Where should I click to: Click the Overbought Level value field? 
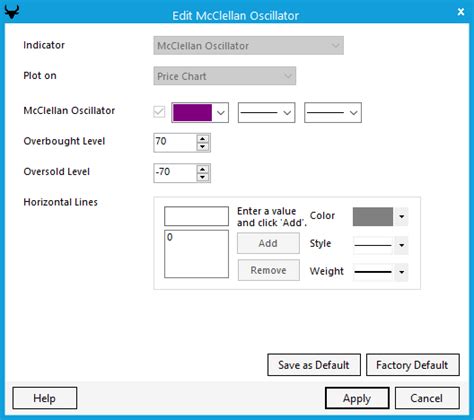pyautogui.click(x=175, y=143)
